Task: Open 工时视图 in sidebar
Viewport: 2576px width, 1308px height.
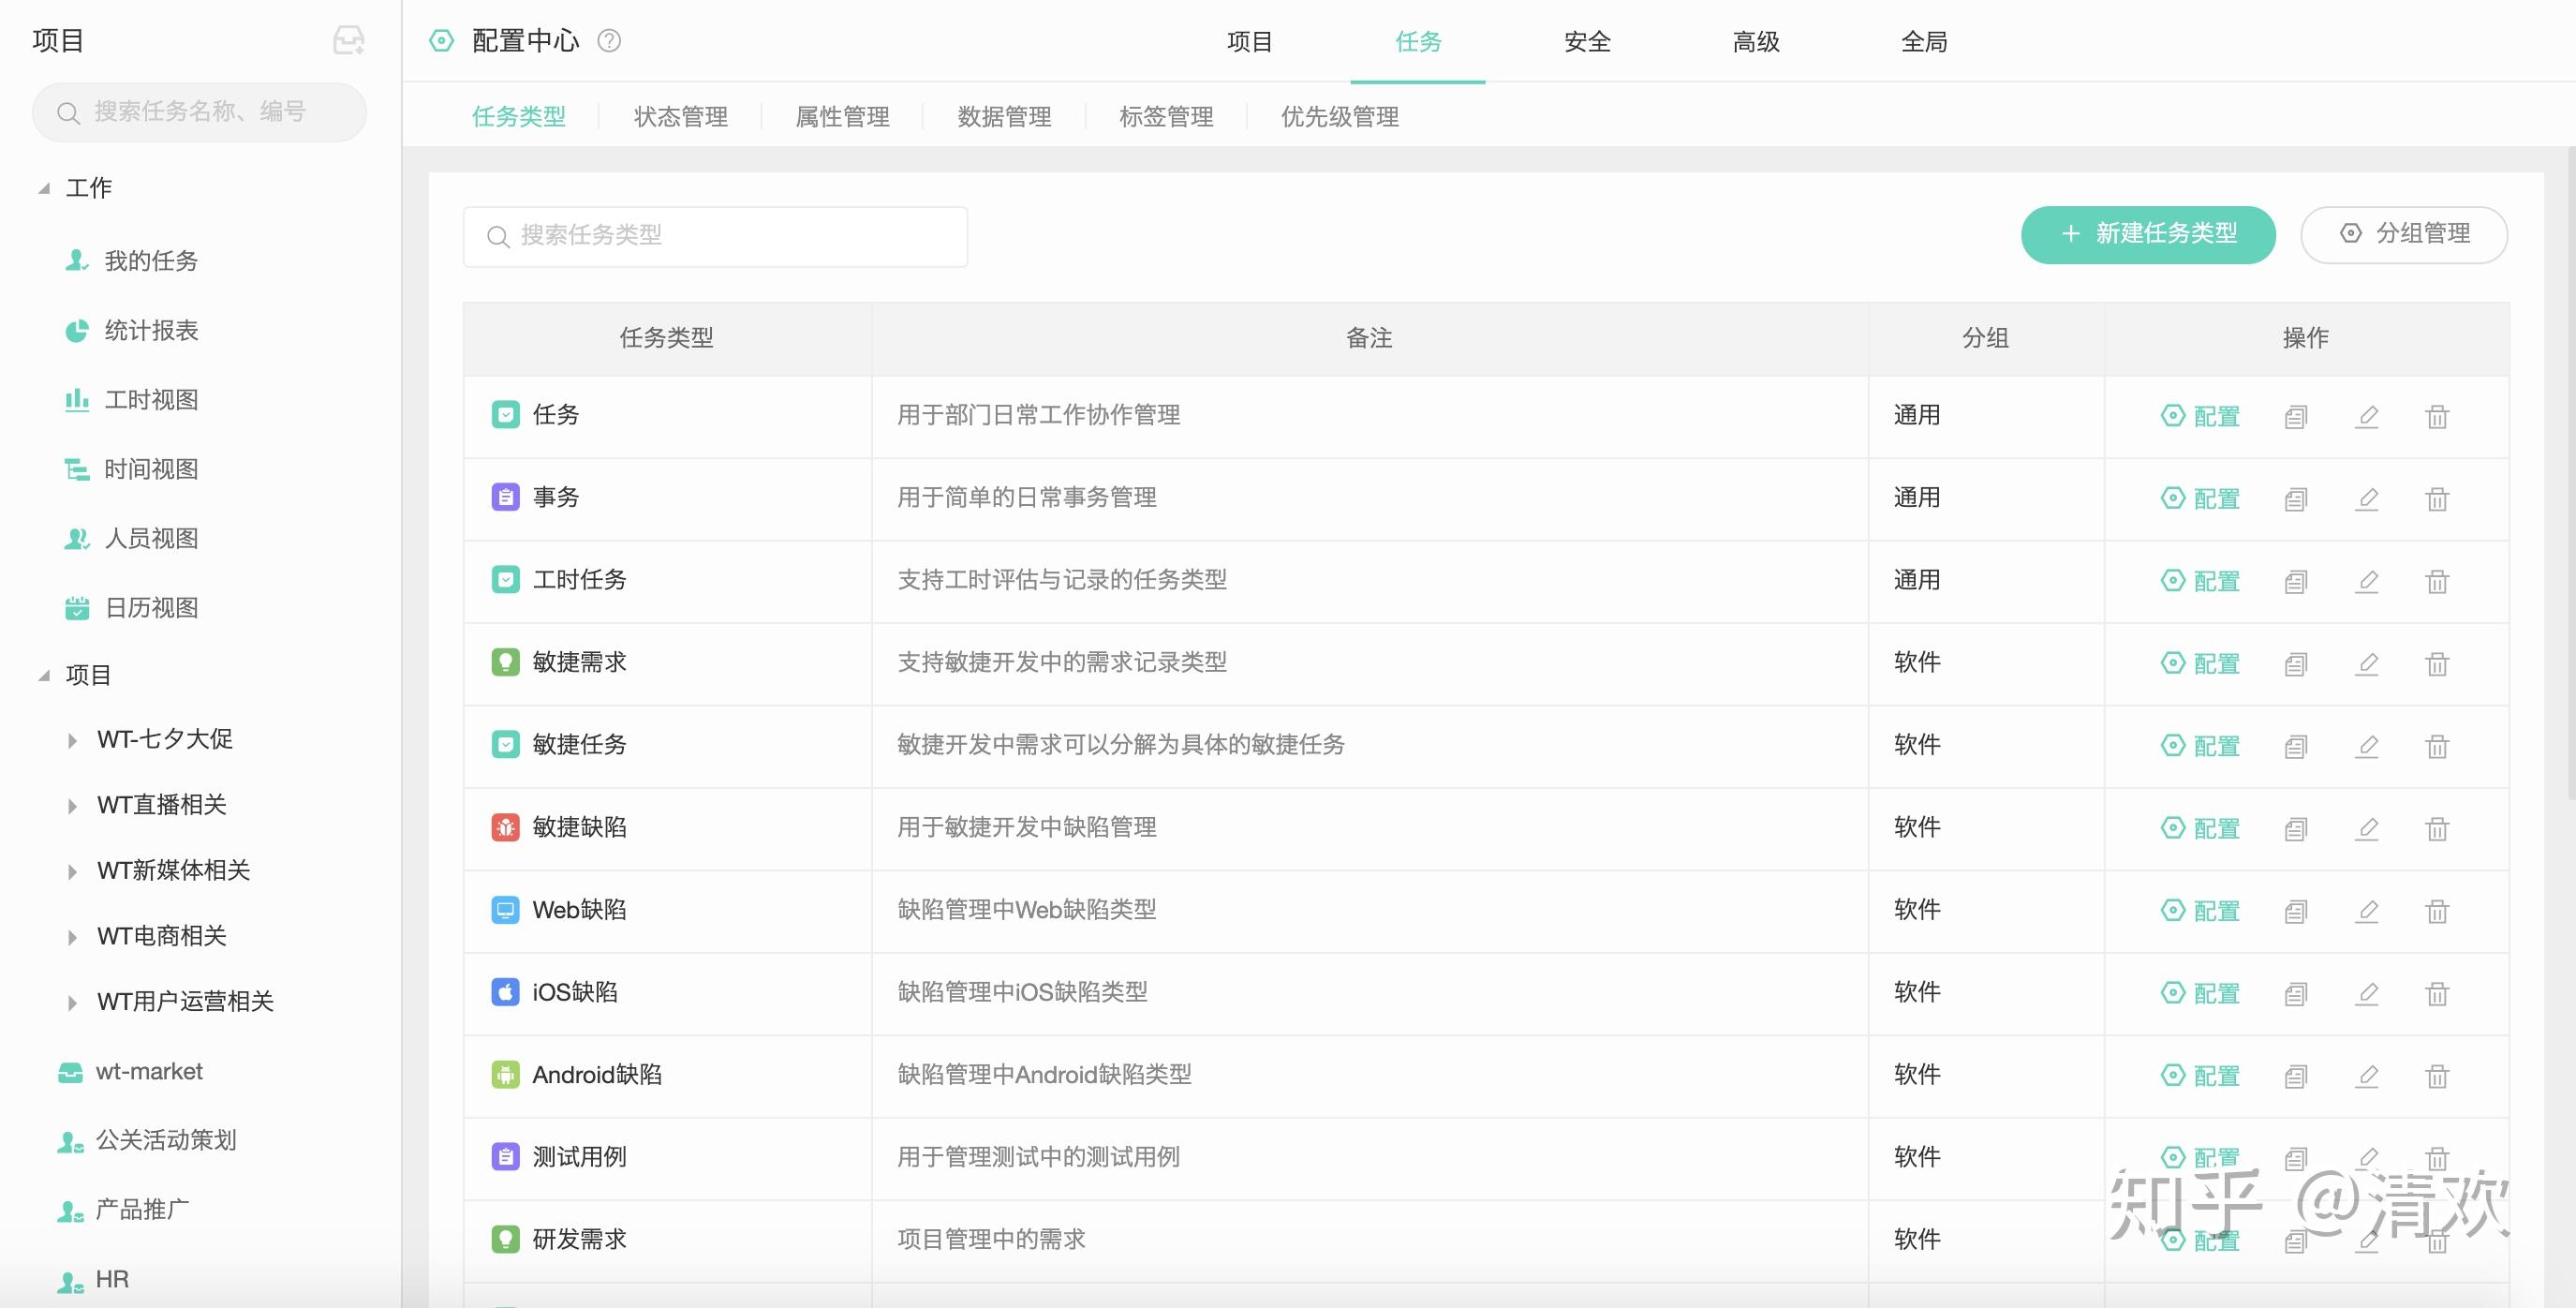Action: (x=132, y=400)
